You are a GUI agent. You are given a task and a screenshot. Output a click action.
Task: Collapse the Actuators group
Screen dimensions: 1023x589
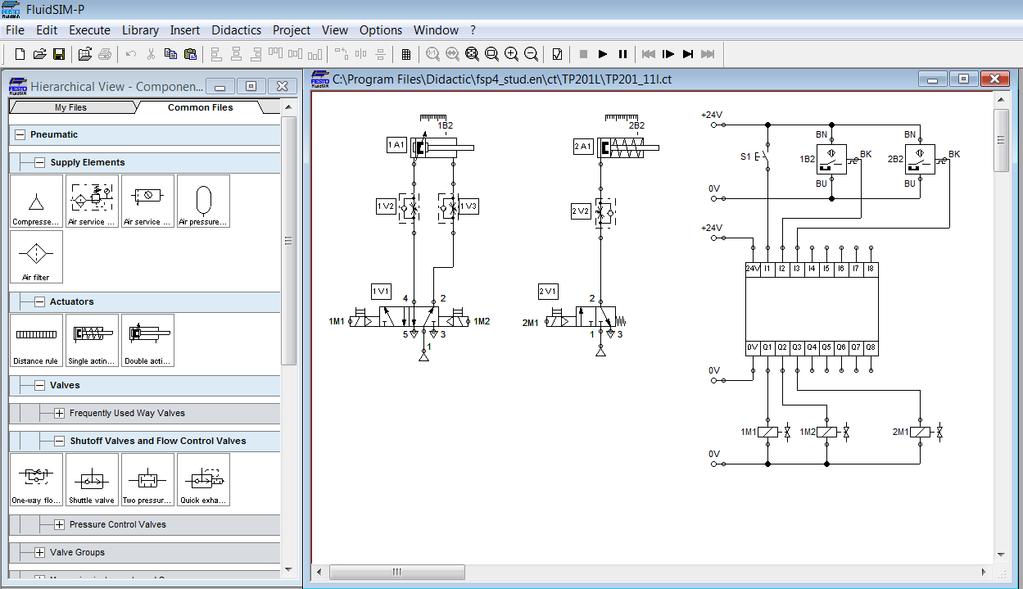(40, 301)
